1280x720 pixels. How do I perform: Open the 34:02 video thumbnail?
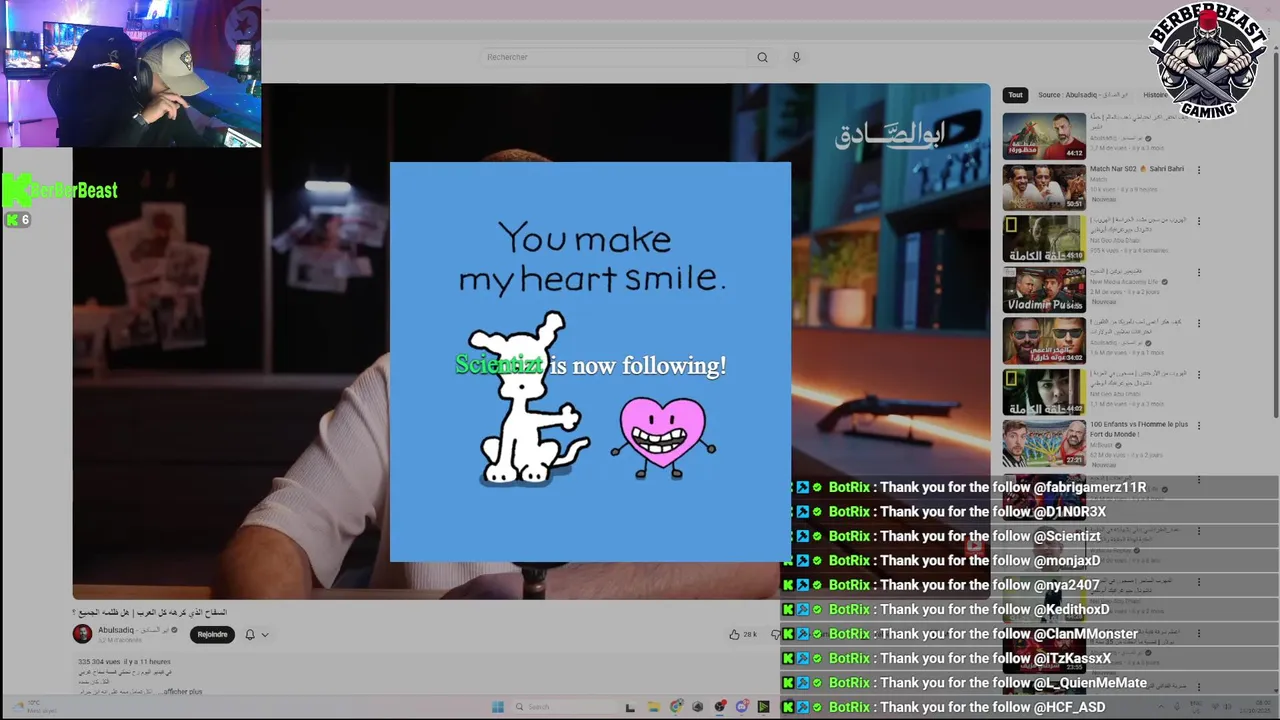(x=1044, y=341)
